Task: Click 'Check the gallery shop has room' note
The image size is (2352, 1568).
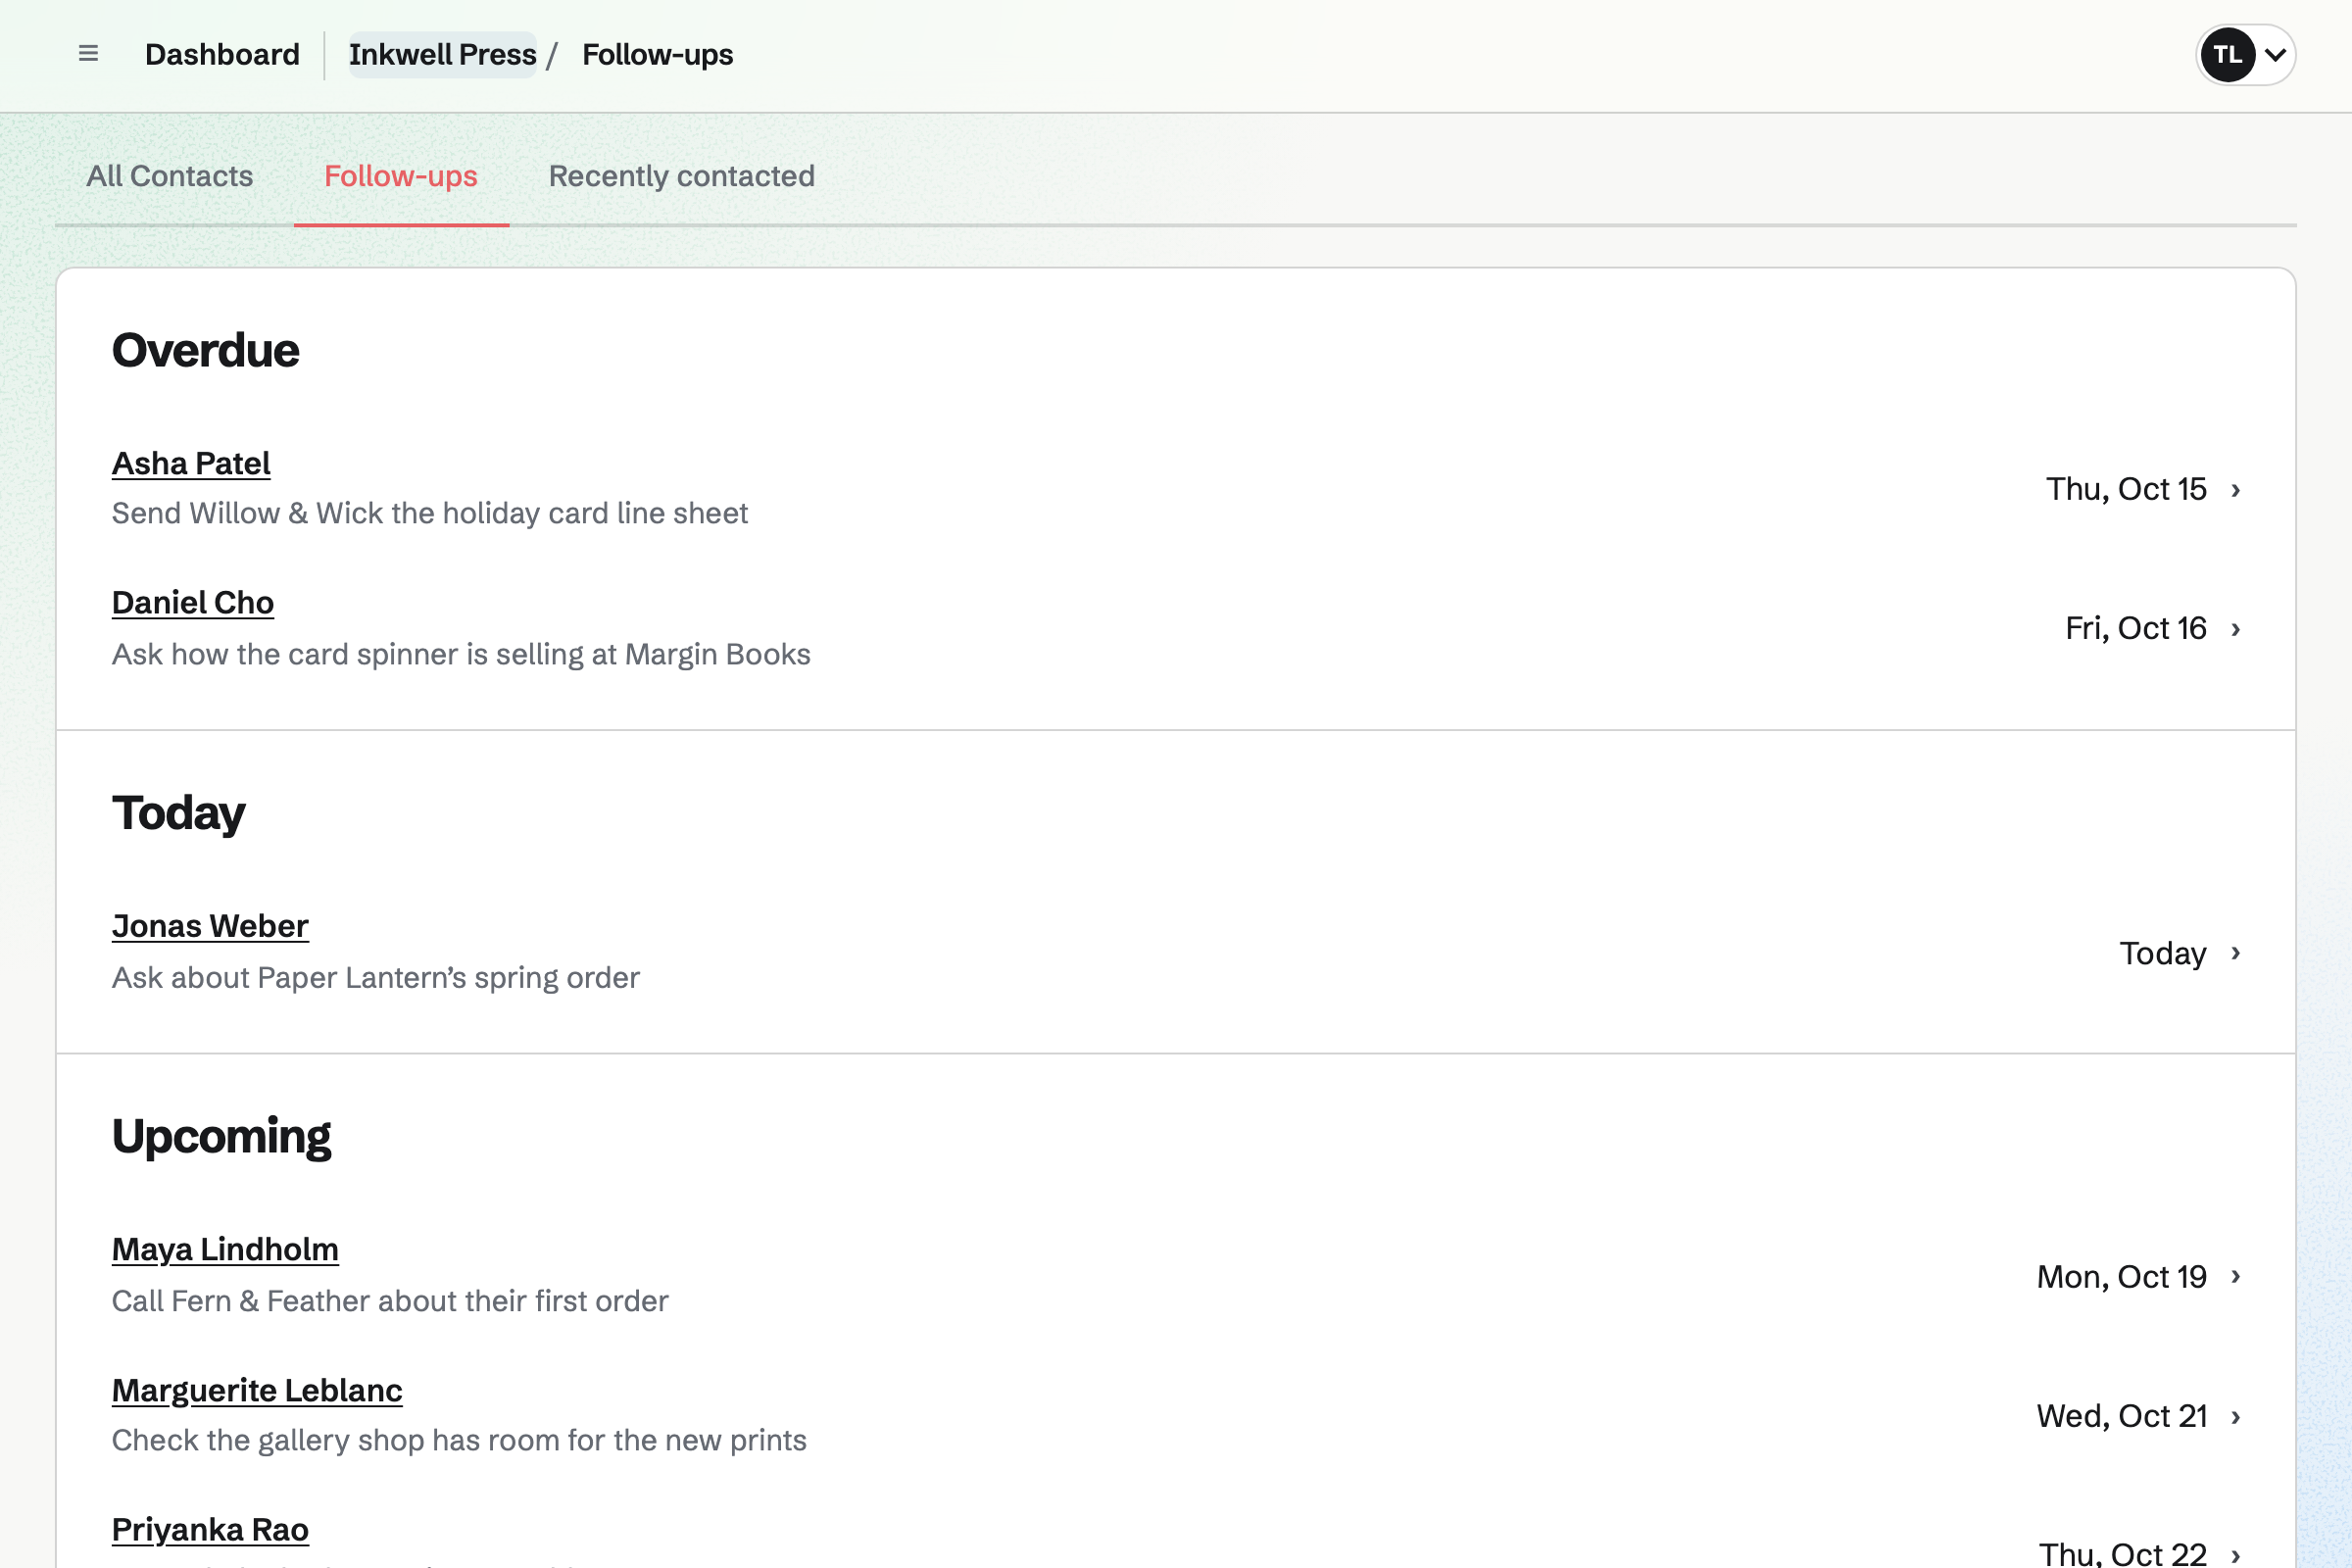Action: (459, 1440)
